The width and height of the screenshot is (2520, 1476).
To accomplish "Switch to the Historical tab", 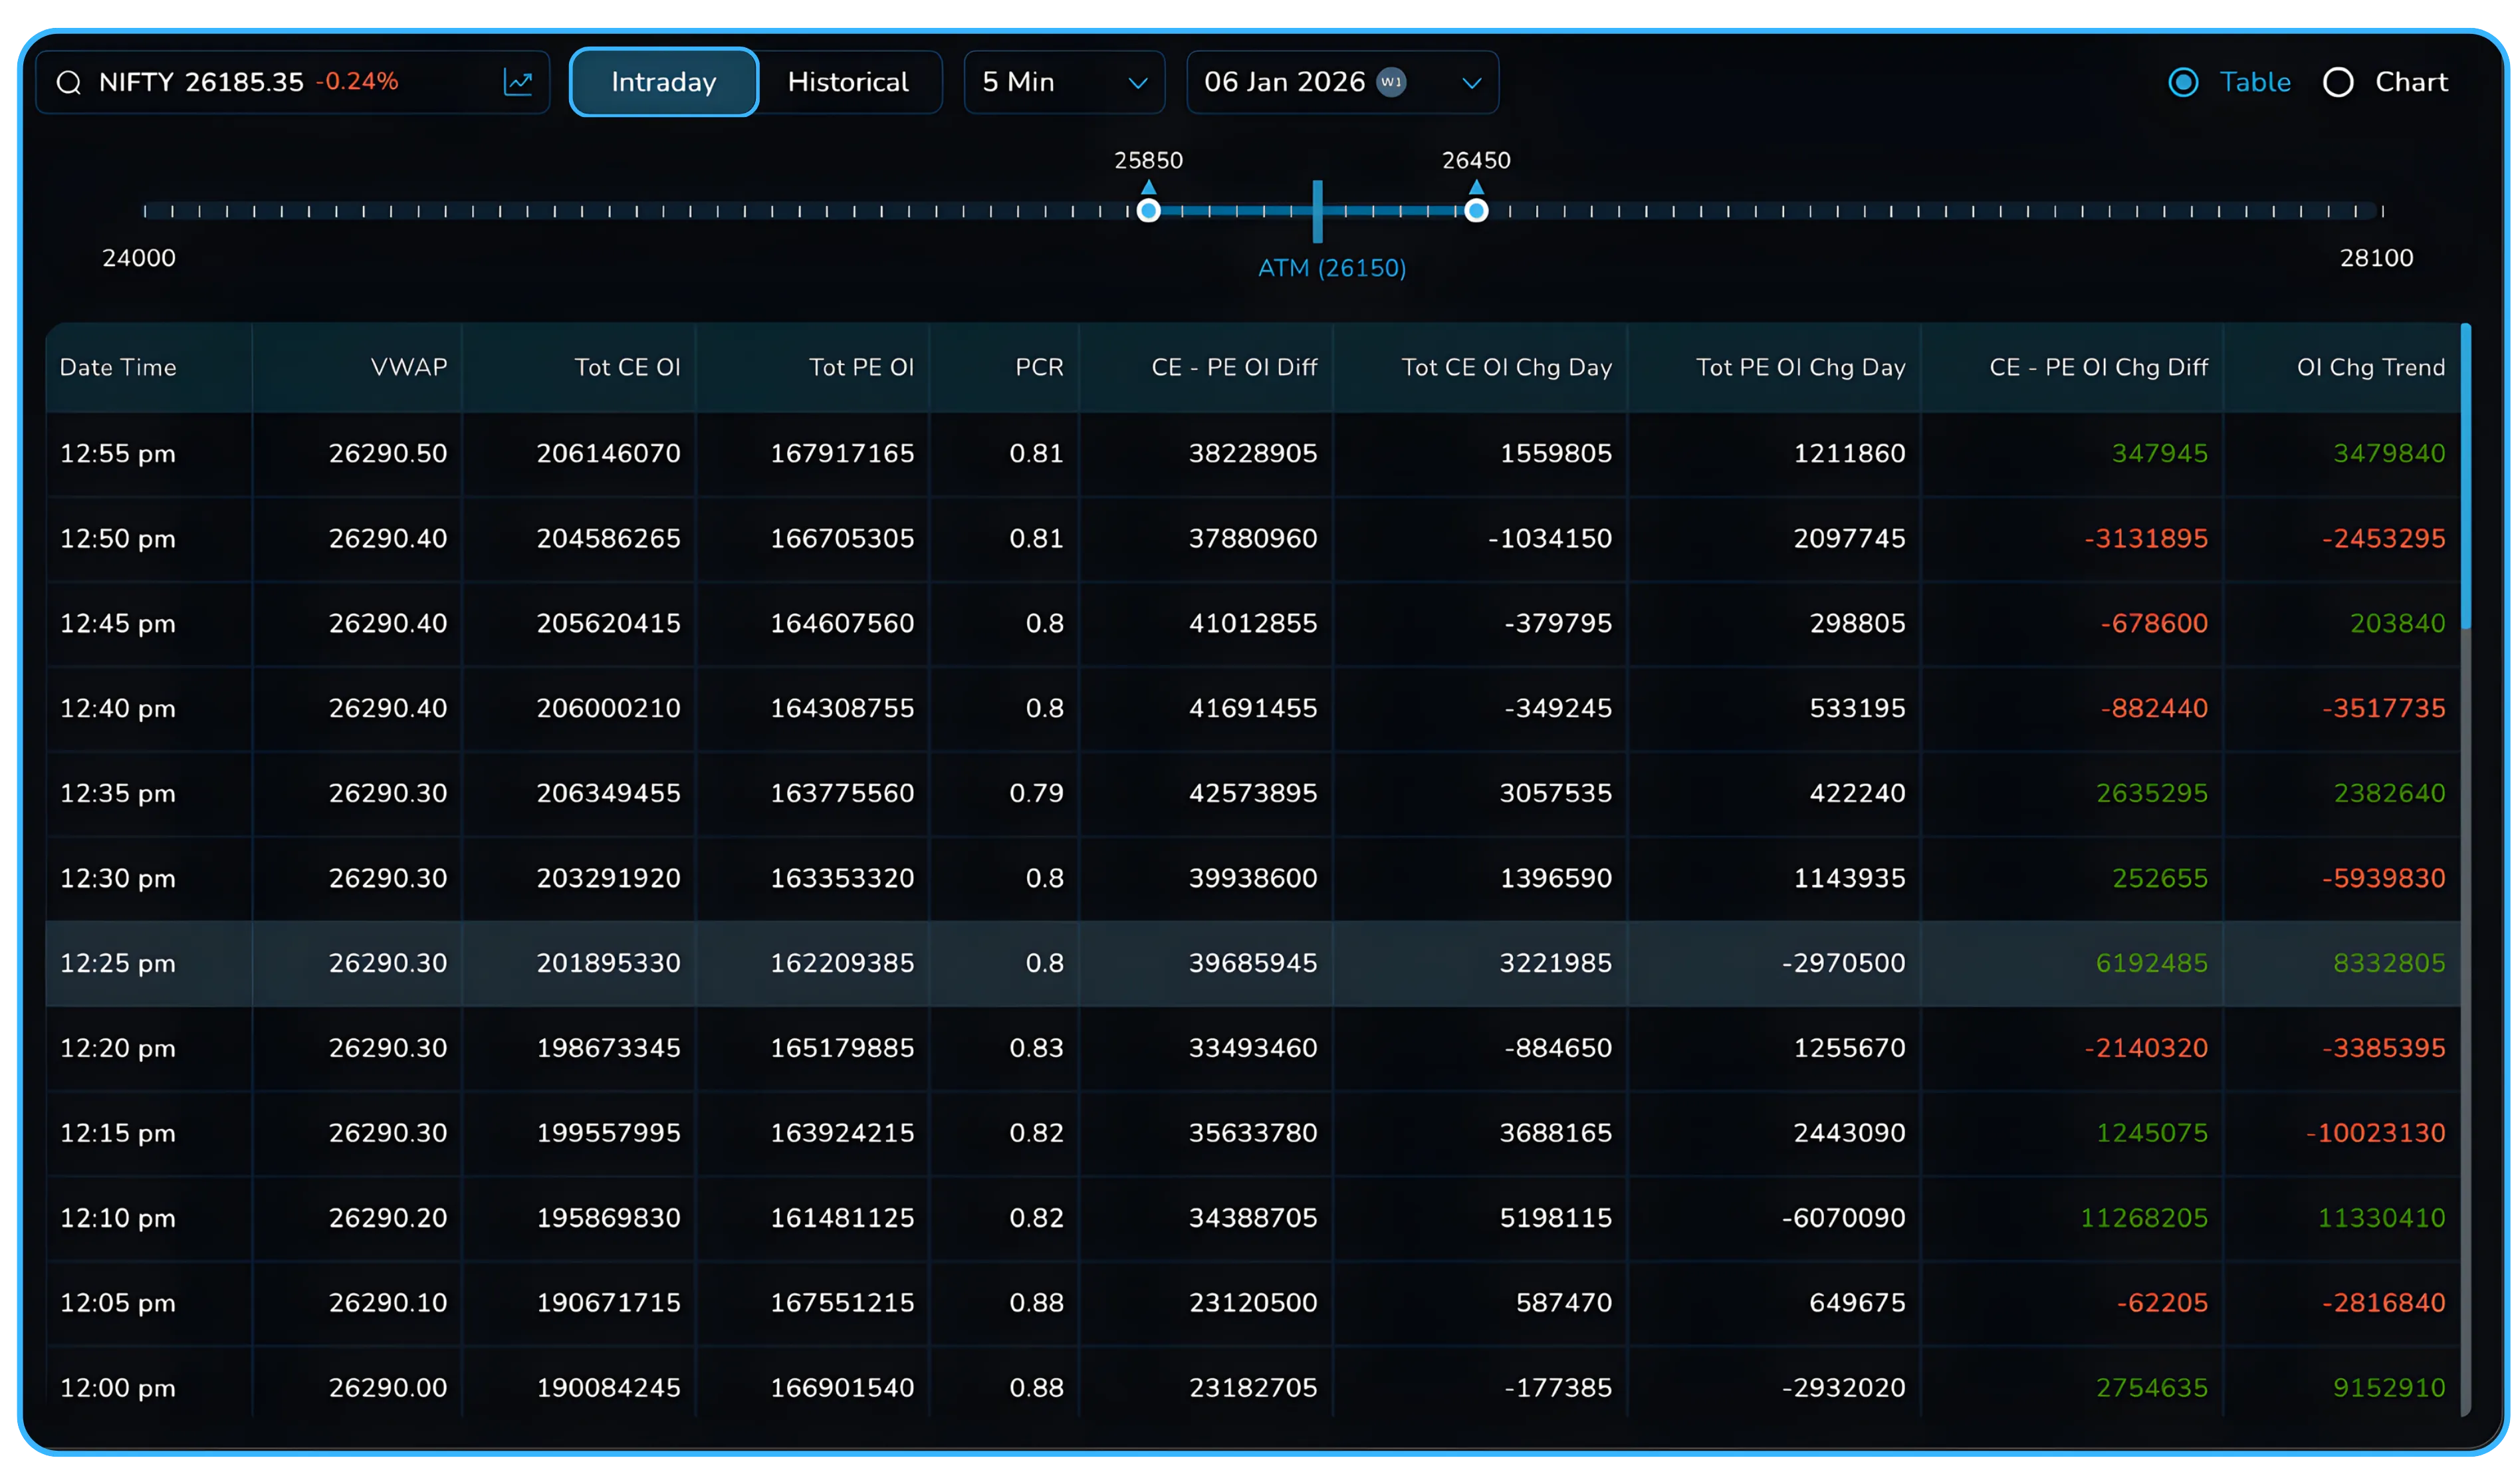I will [848, 82].
